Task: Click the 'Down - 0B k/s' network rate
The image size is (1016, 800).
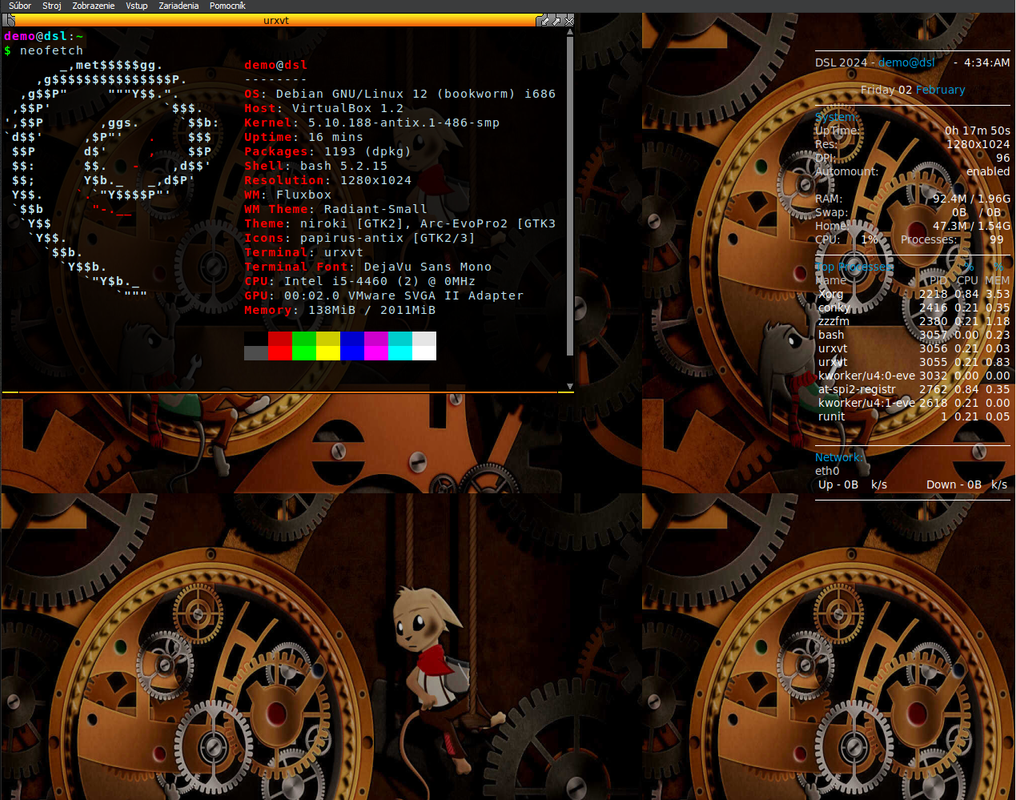Action: pyautogui.click(x=967, y=485)
